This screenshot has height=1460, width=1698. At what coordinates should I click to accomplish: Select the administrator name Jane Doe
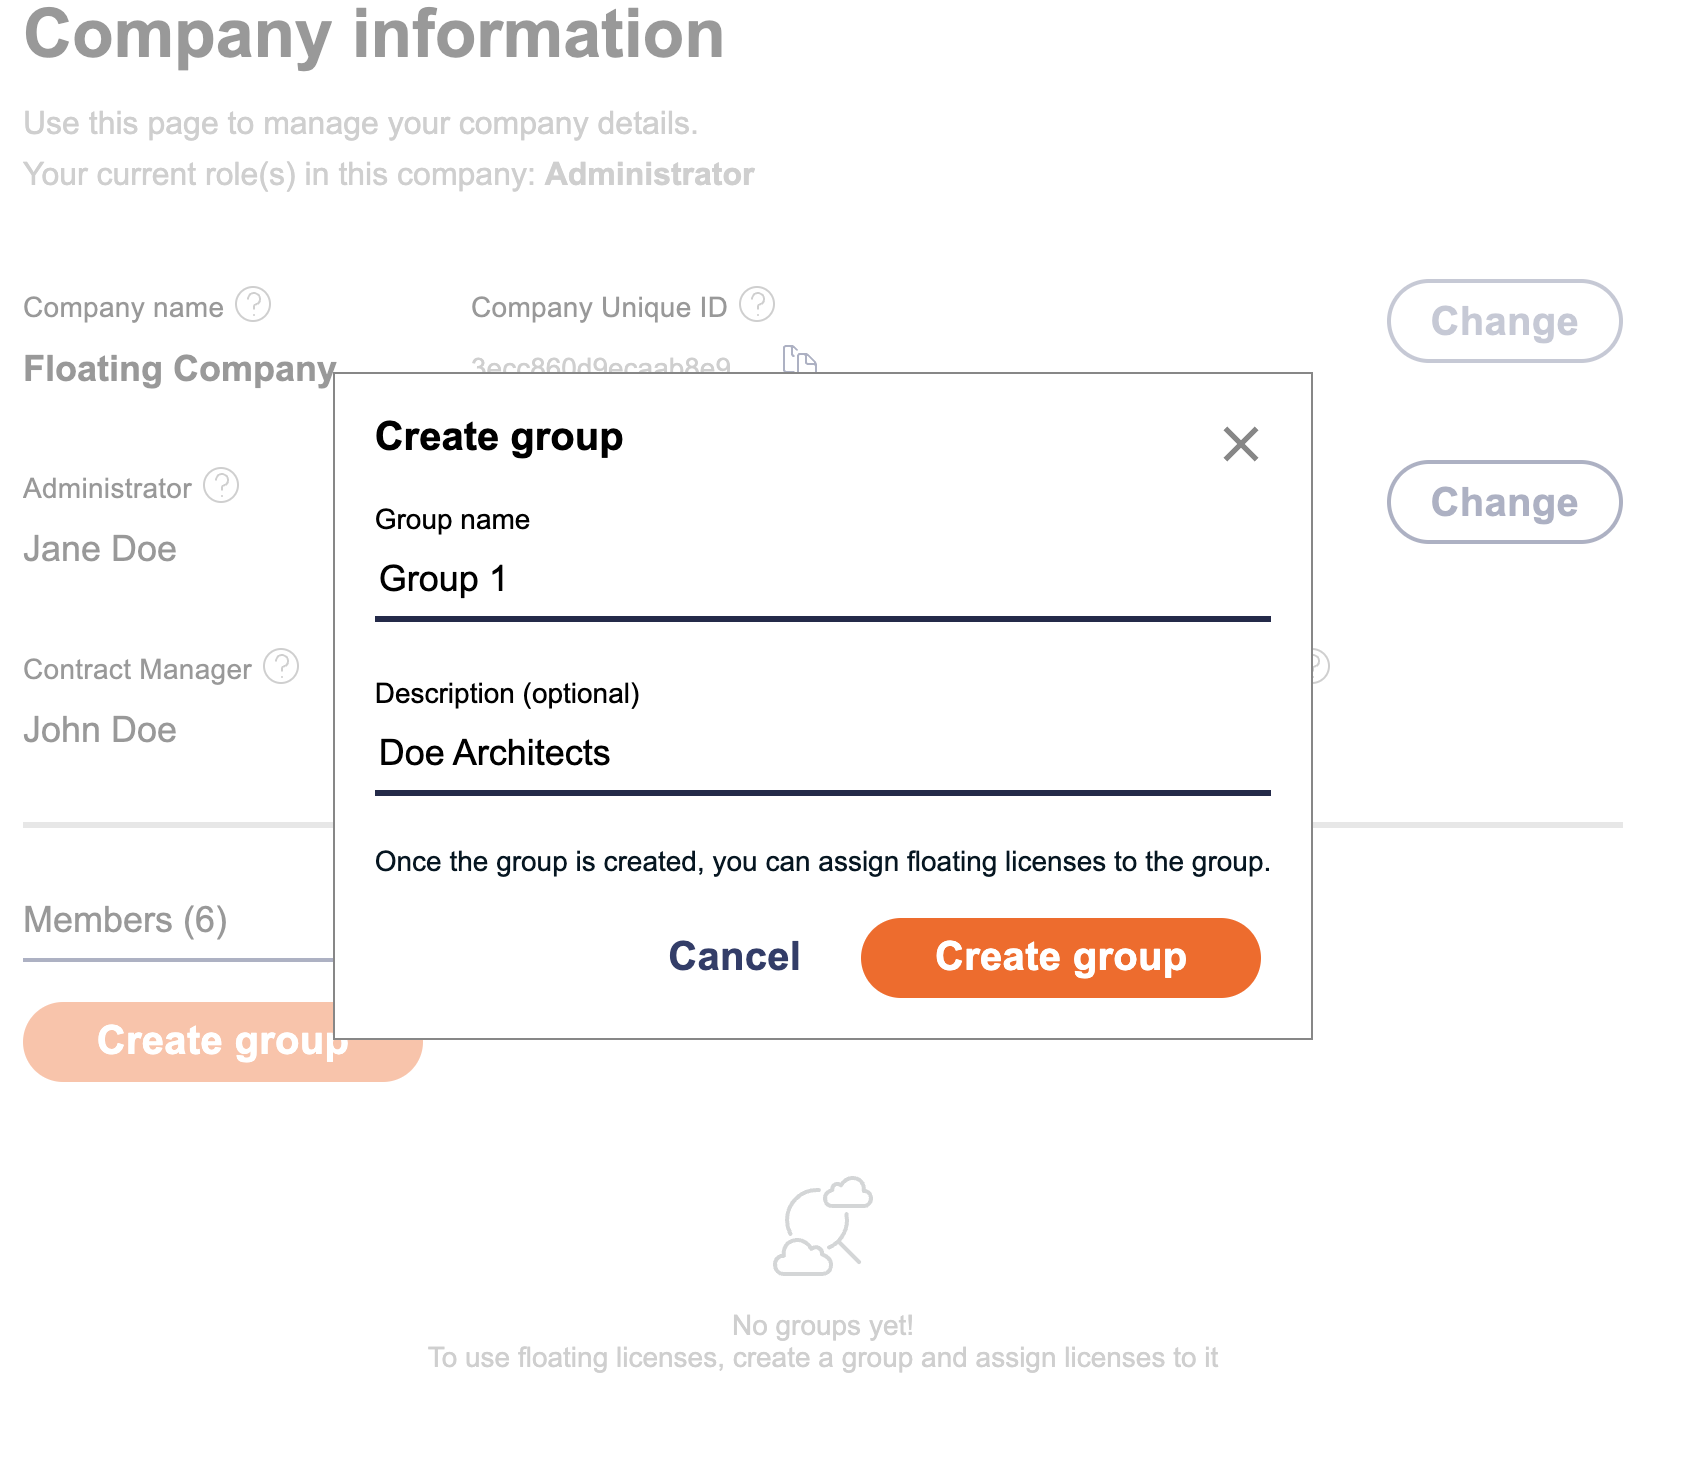[99, 549]
